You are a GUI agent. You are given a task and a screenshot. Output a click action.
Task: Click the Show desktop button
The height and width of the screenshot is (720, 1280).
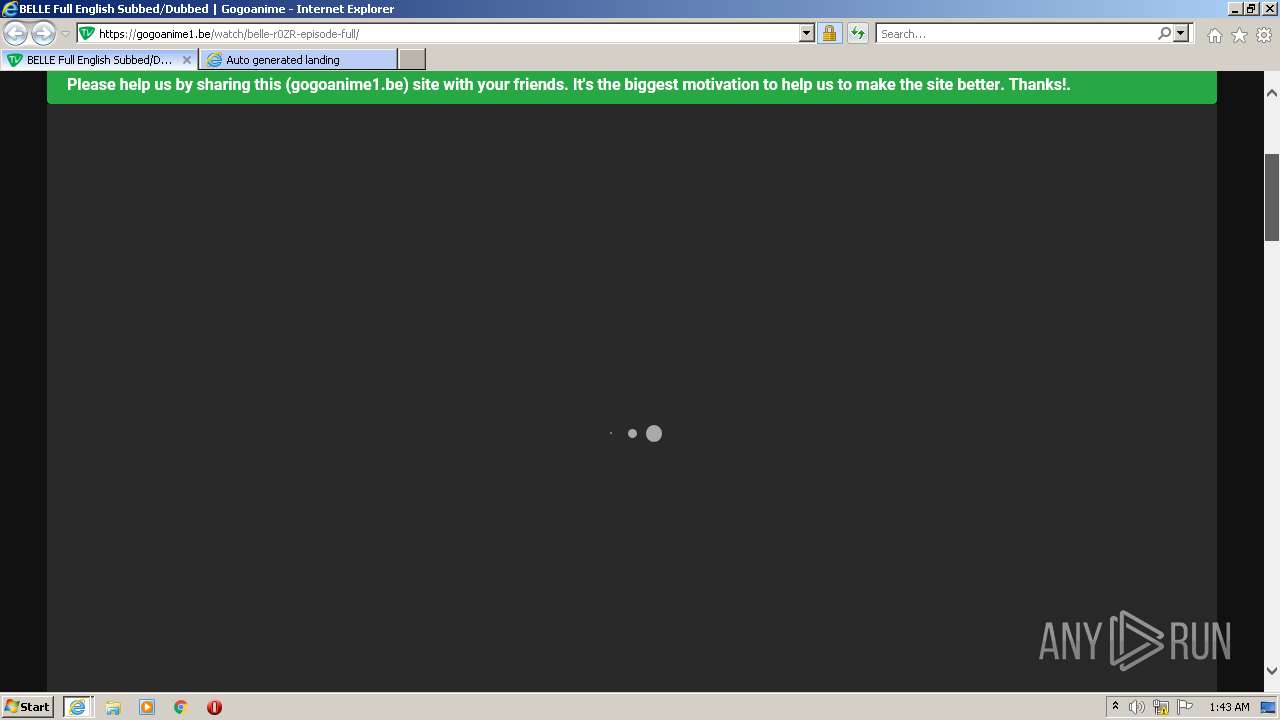click(1269, 707)
